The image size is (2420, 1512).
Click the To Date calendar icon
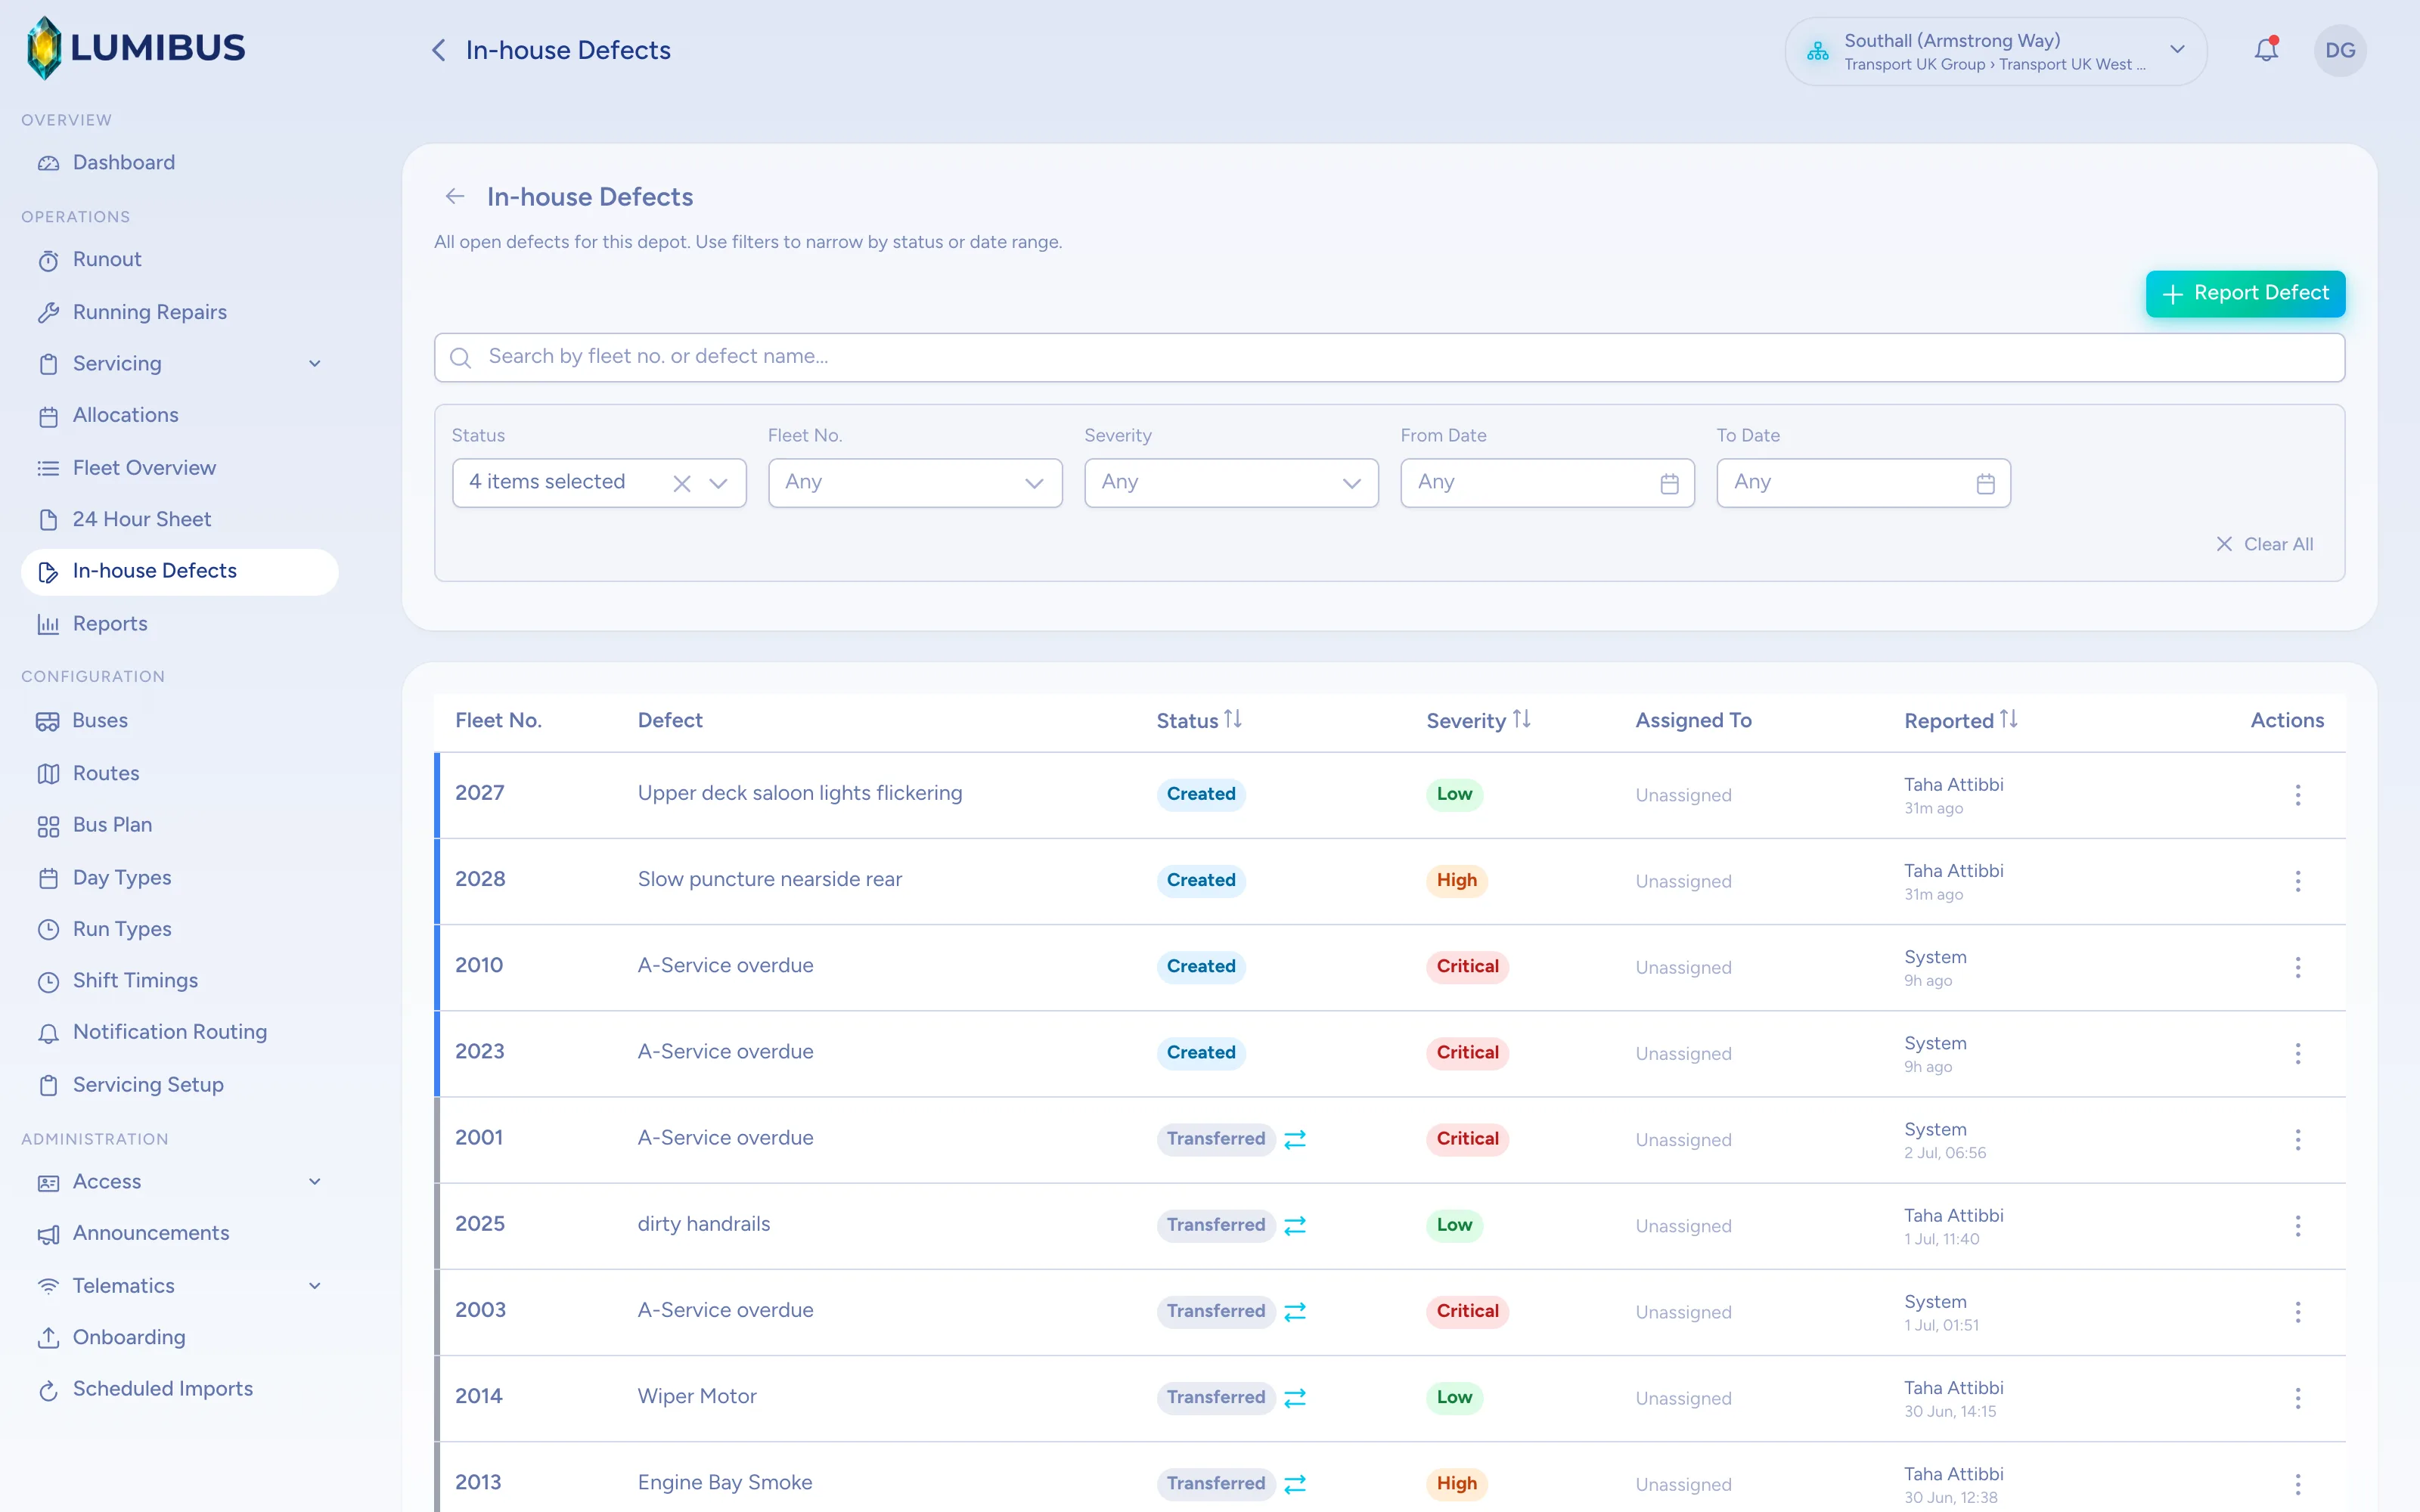pos(1985,484)
